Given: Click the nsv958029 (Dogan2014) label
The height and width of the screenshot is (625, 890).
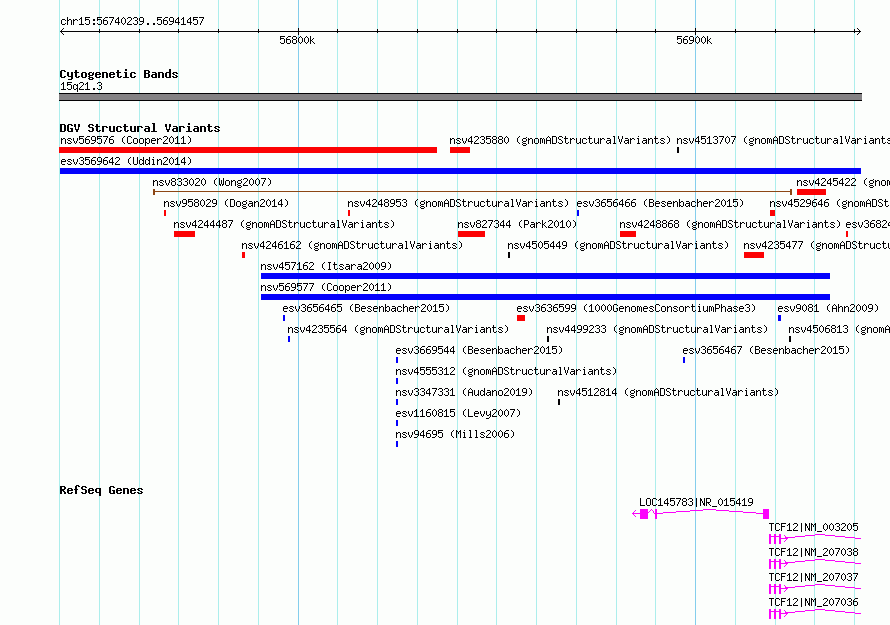Looking at the screenshot, I should [x=226, y=203].
